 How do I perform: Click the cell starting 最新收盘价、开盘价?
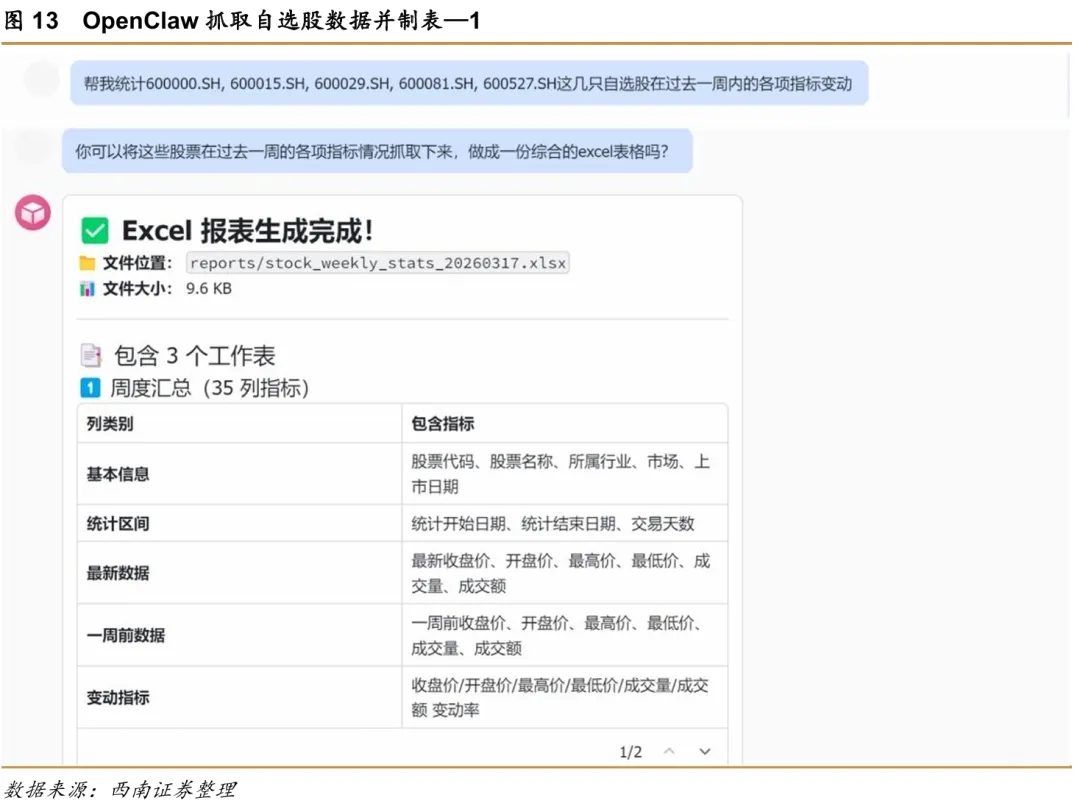565,573
